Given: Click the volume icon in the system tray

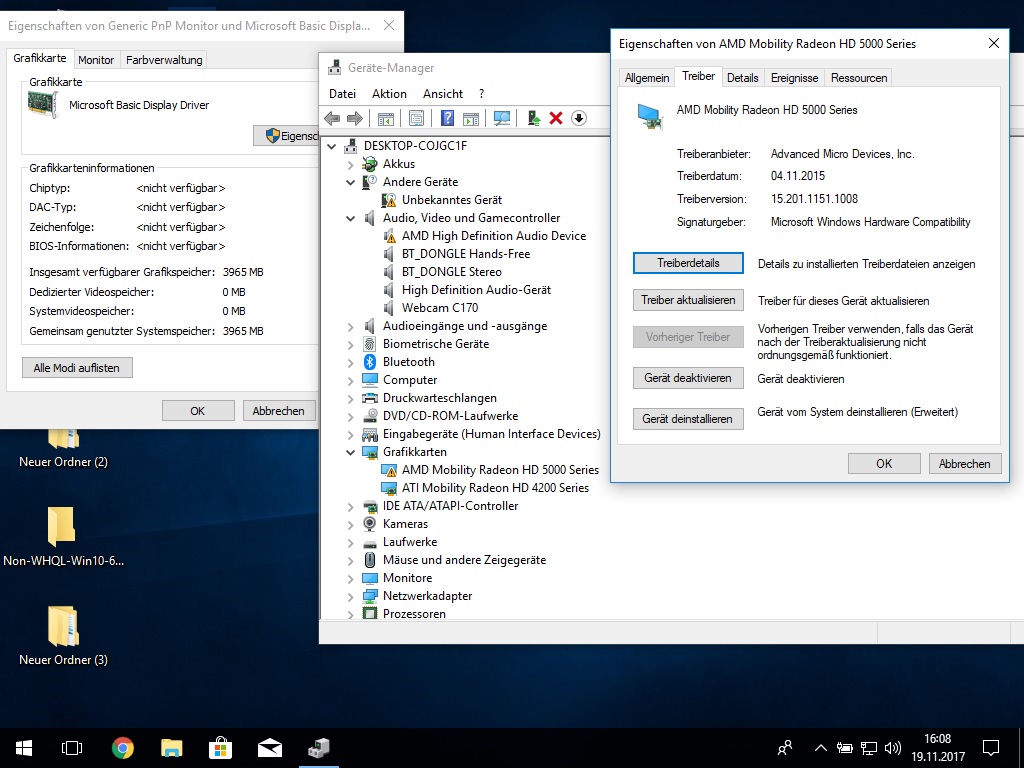Looking at the screenshot, I should [x=893, y=748].
